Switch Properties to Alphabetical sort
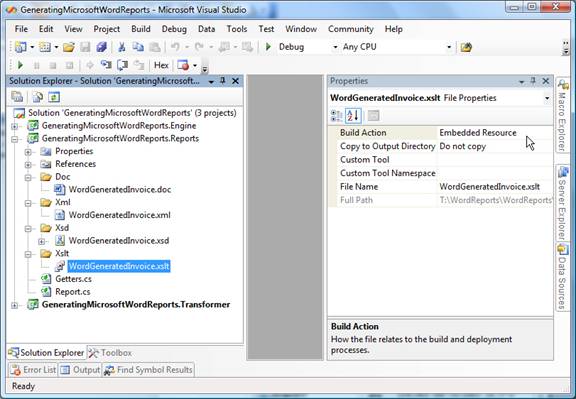 tap(353, 116)
